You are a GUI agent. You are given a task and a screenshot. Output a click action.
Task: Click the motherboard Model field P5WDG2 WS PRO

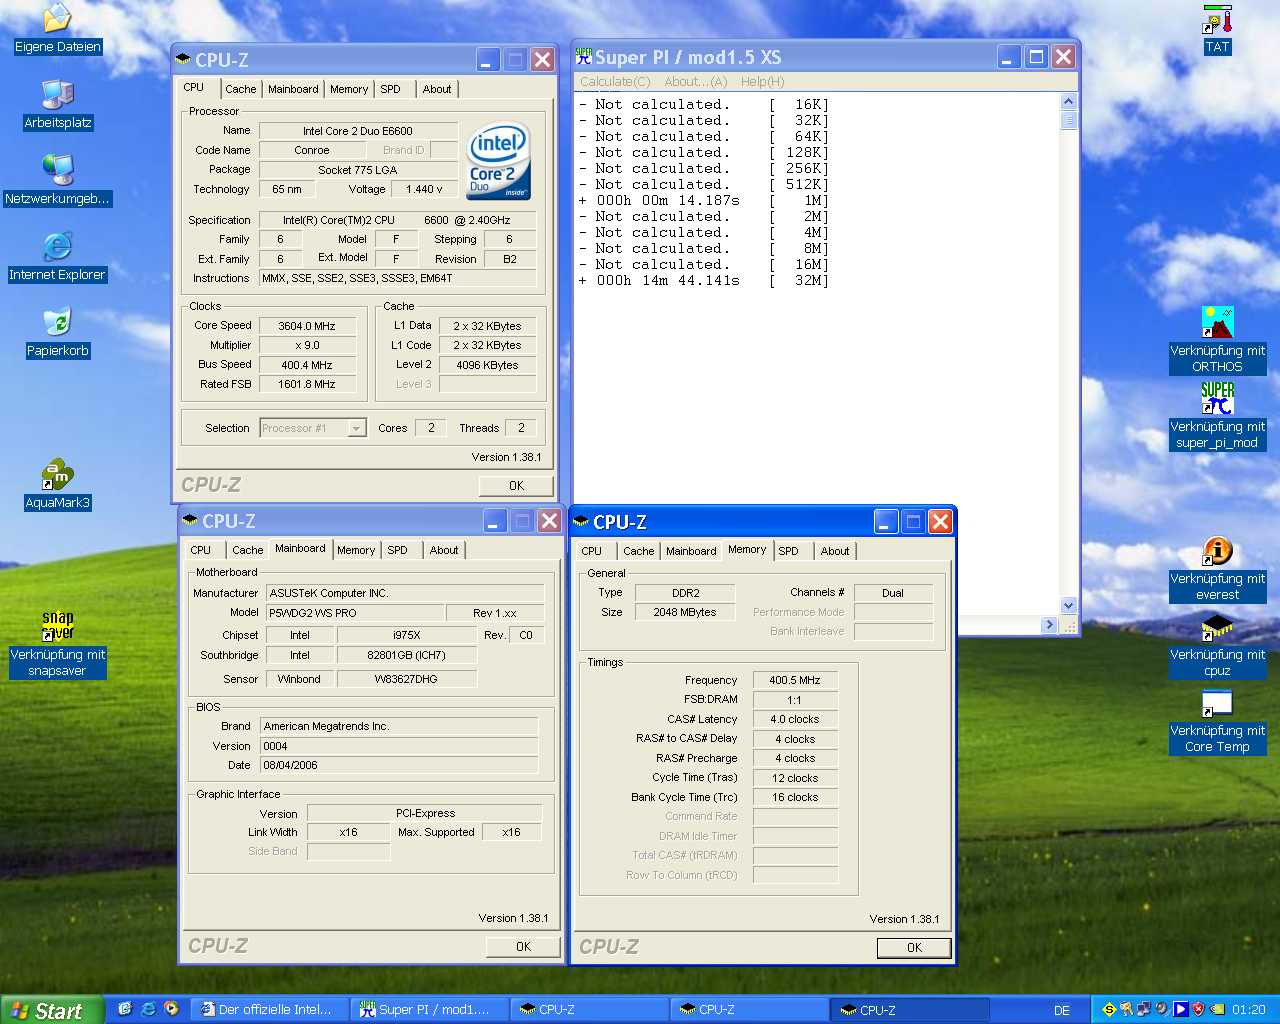pyautogui.click(x=355, y=613)
